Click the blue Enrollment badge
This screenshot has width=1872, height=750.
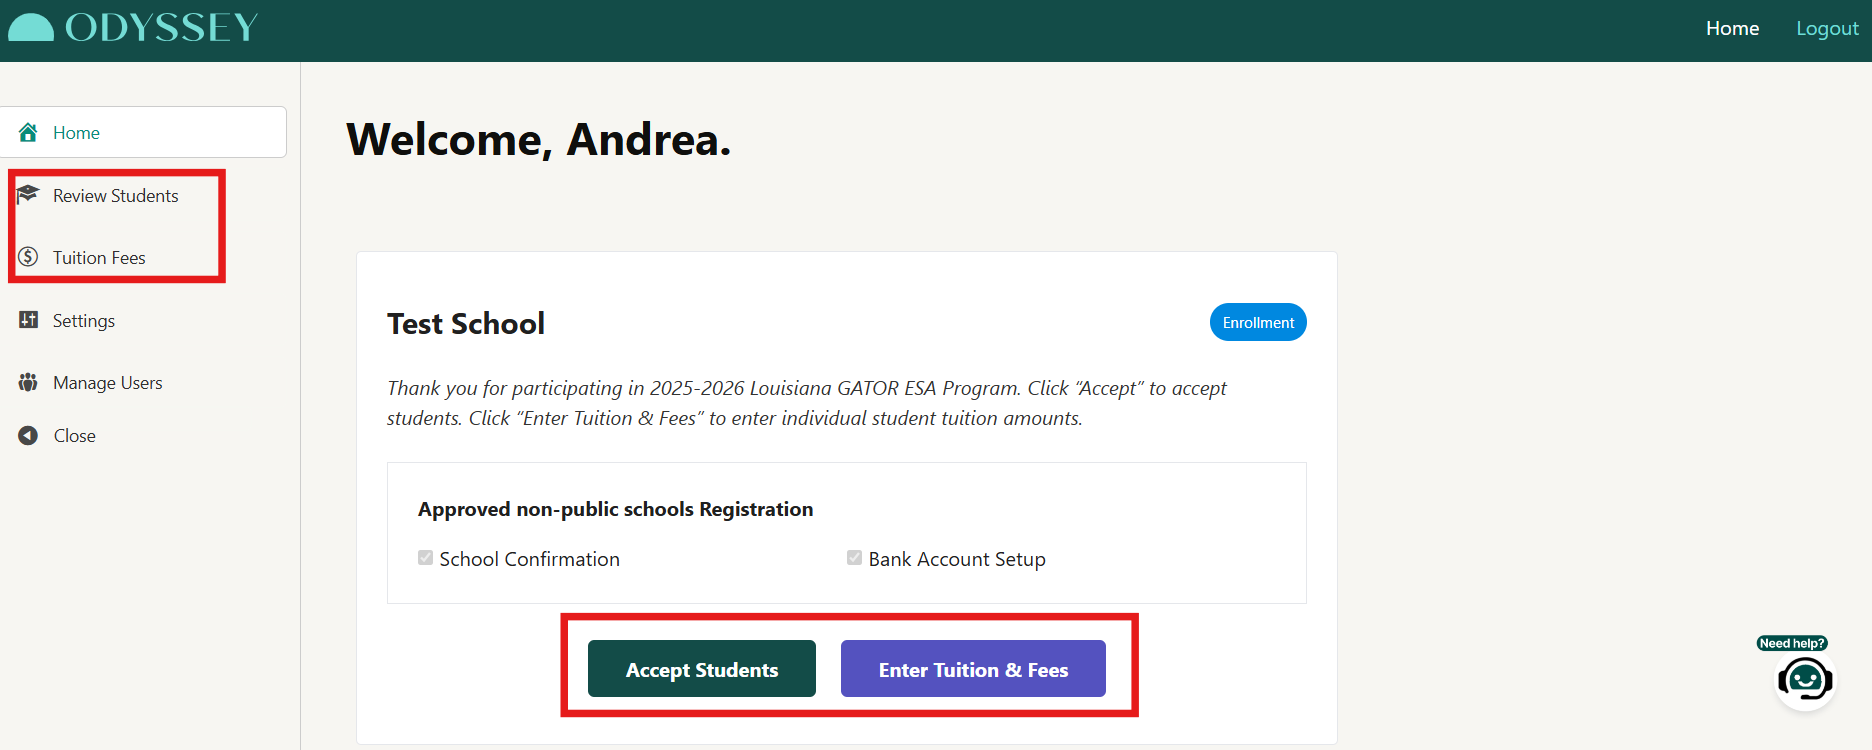[x=1258, y=322]
